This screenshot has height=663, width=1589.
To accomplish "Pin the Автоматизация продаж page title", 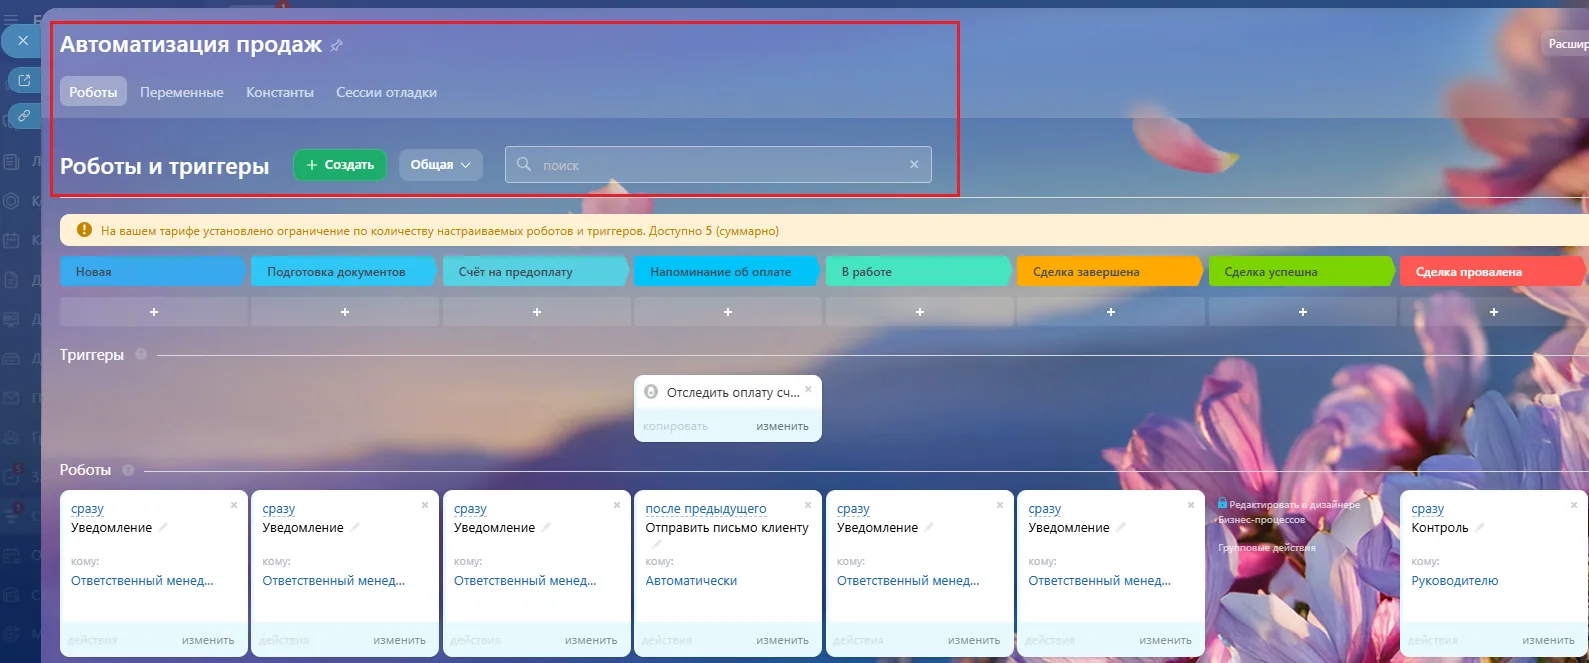I will point(337,45).
